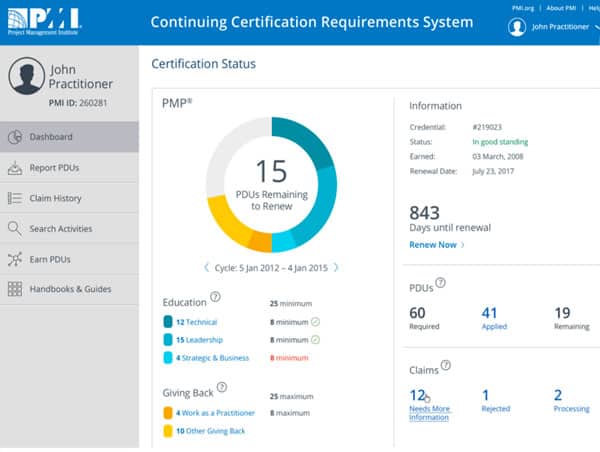Screen dimensions: 600x452
Task: Open the Earn PDUs menu item
Action: [x=69, y=259]
